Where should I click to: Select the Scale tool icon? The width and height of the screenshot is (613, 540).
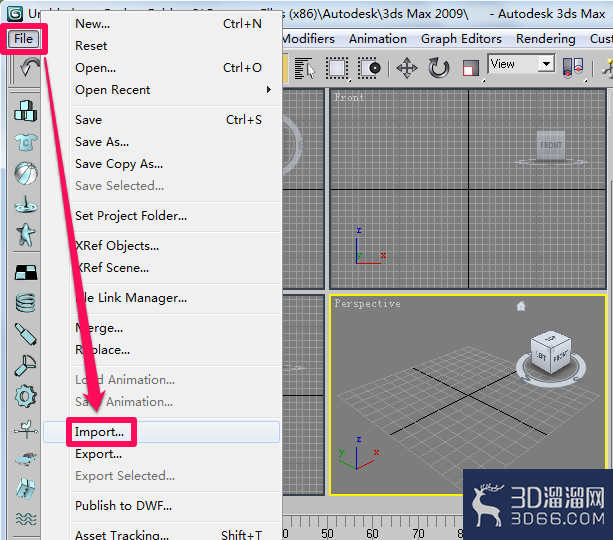(471, 69)
